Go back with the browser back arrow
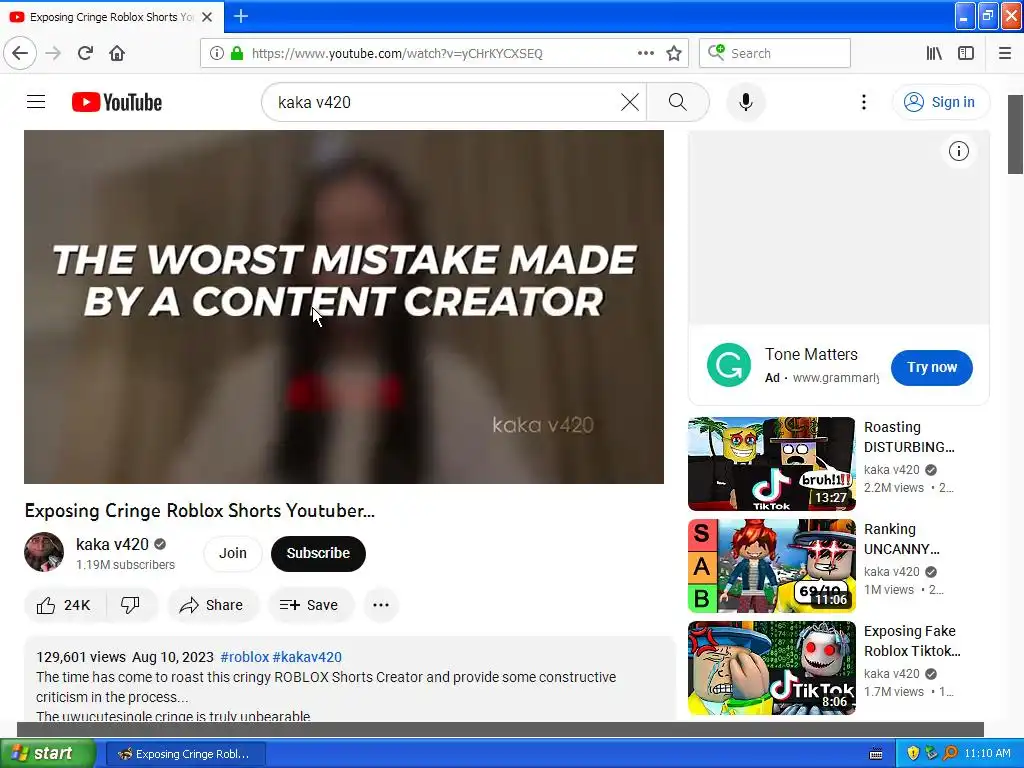The height and width of the screenshot is (768, 1024). click(x=20, y=53)
